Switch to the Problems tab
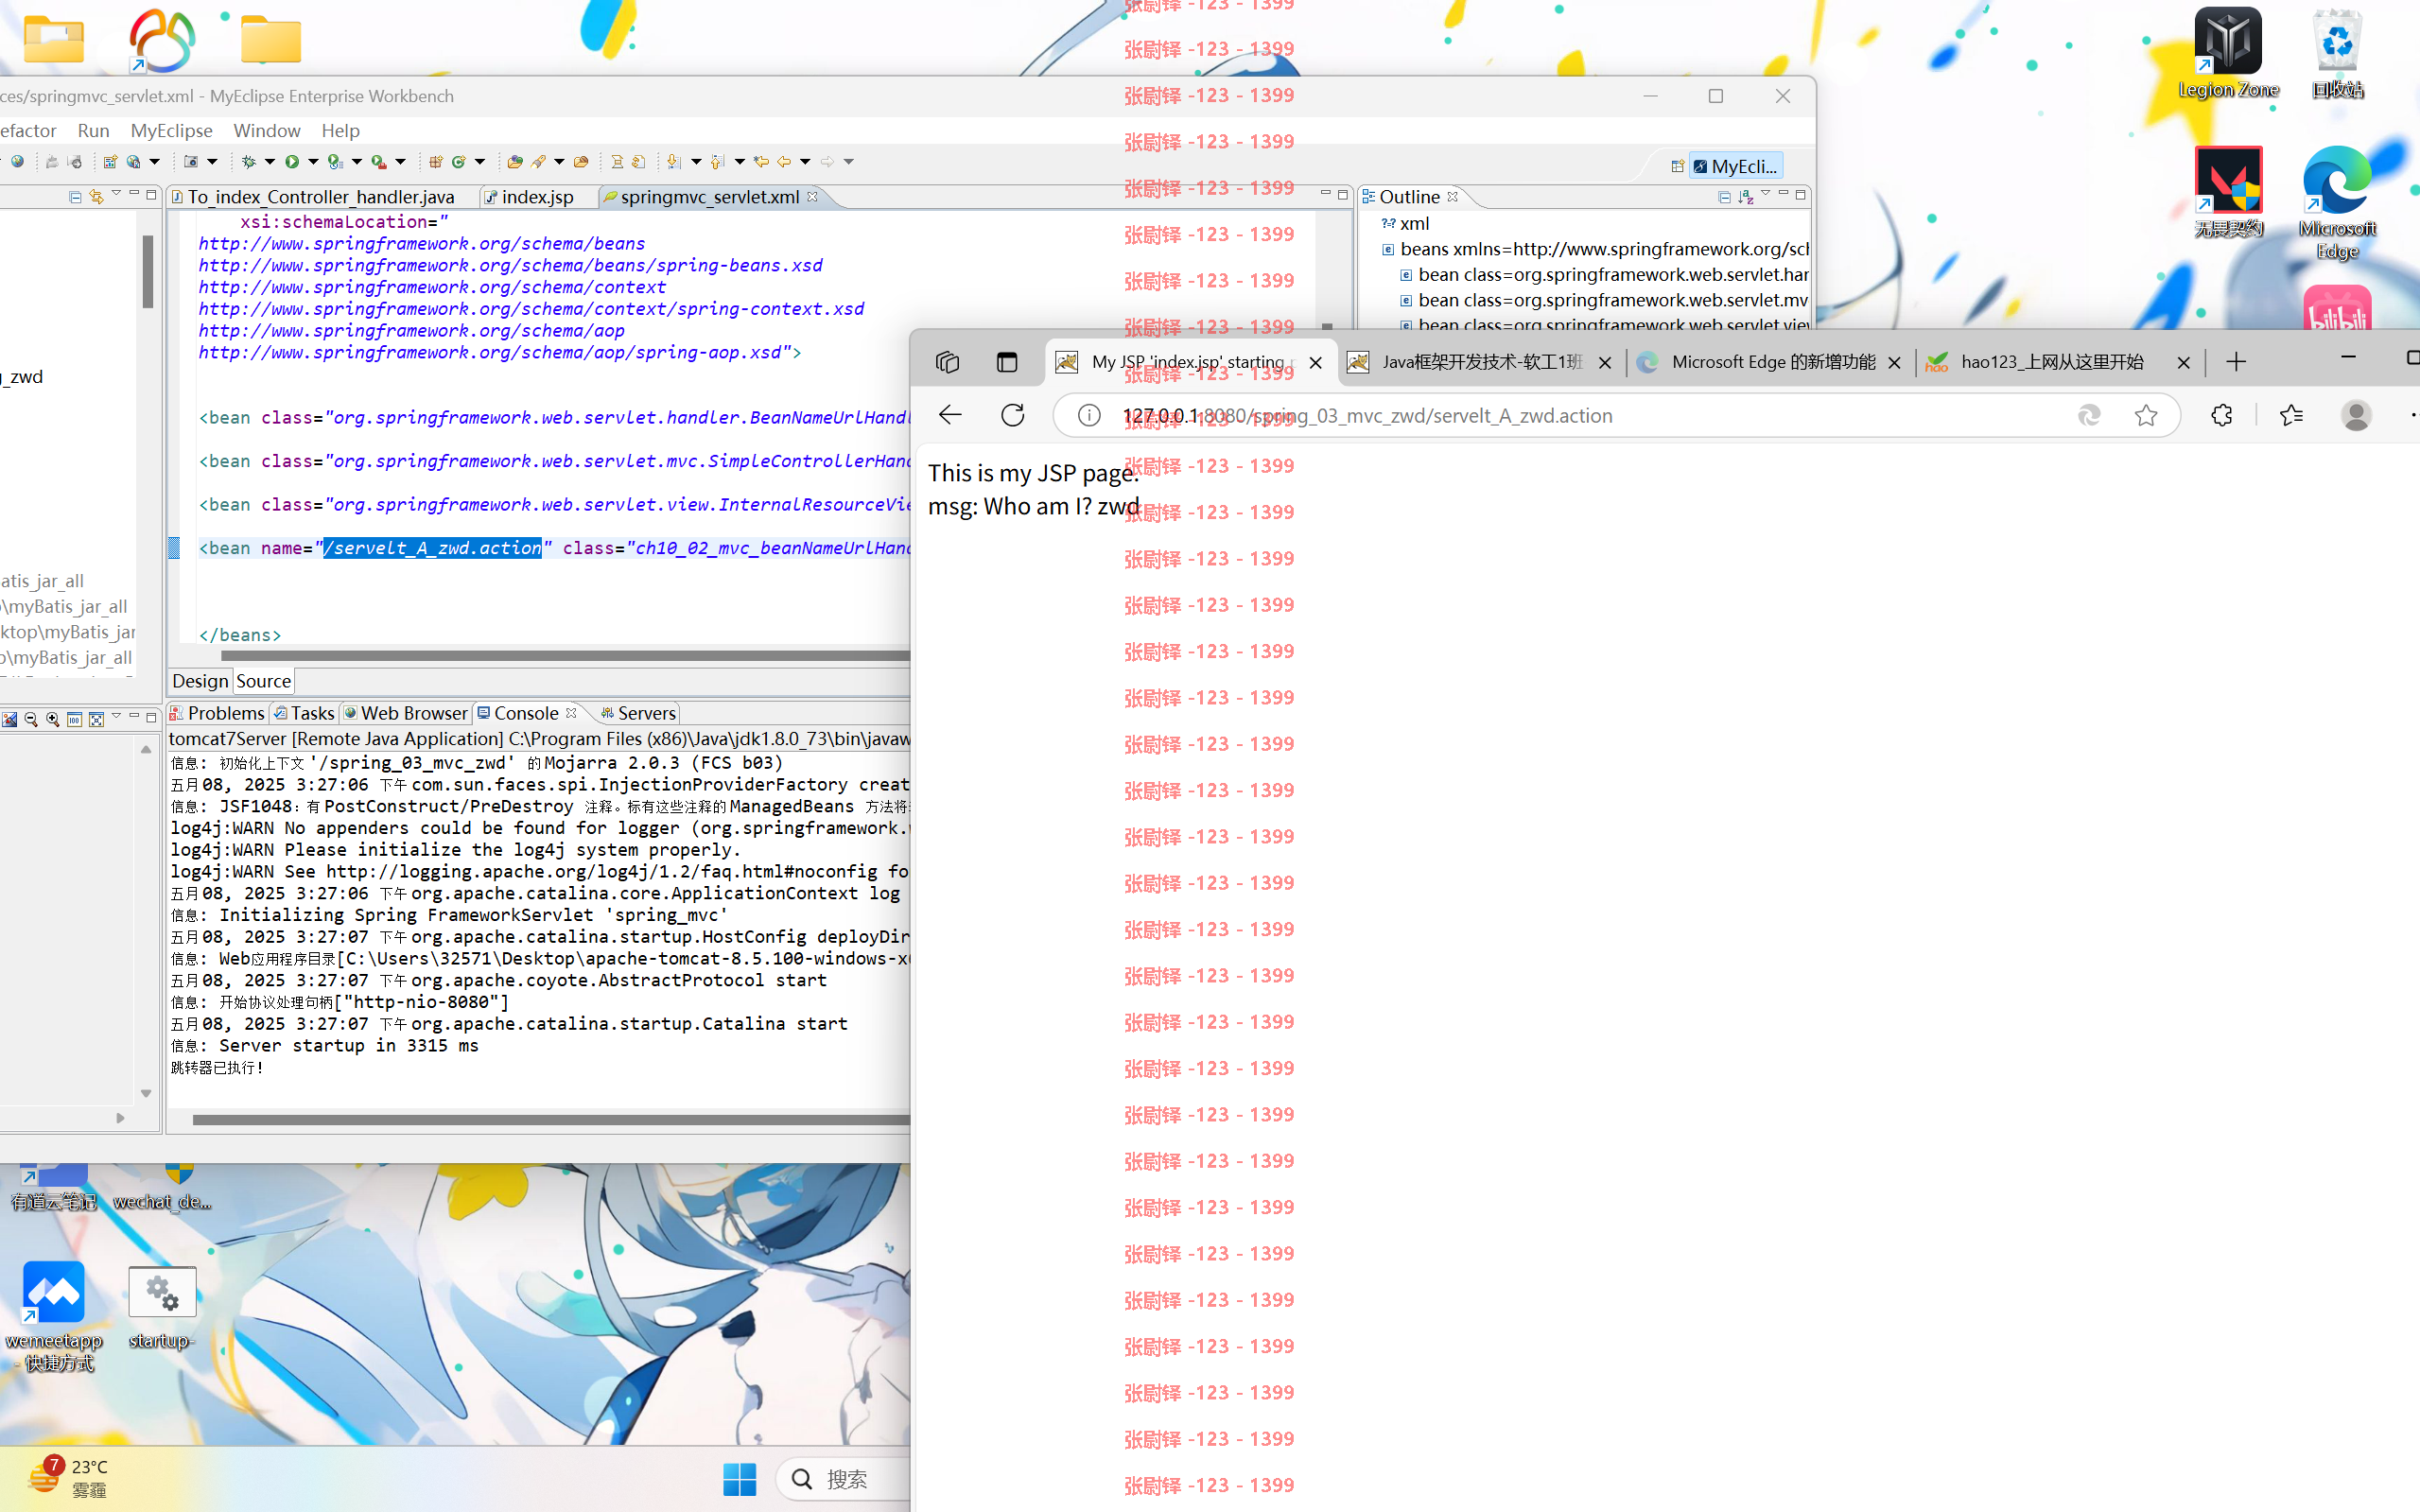 217,713
